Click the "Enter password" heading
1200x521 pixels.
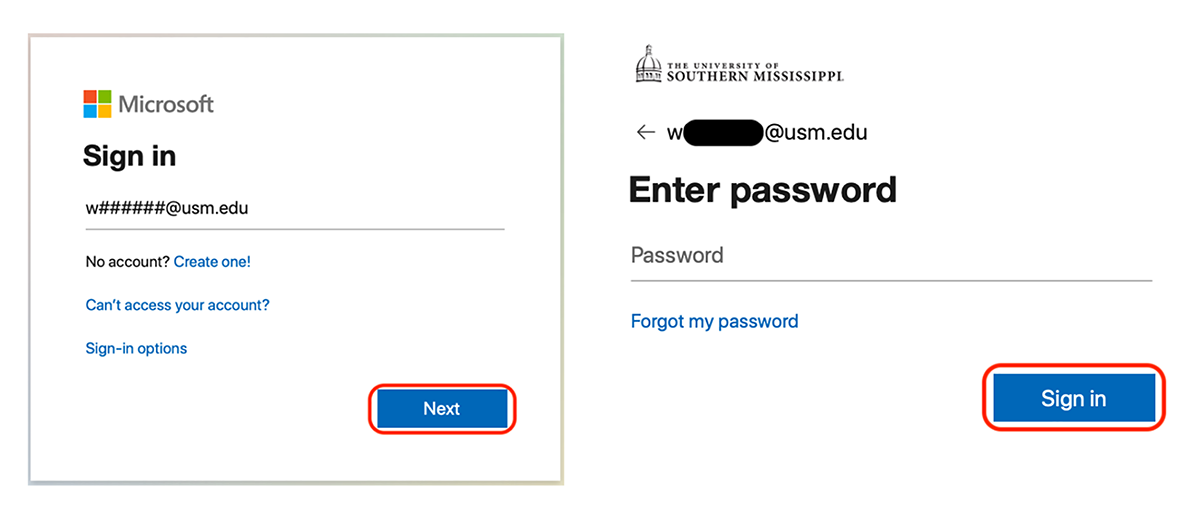pos(762,189)
